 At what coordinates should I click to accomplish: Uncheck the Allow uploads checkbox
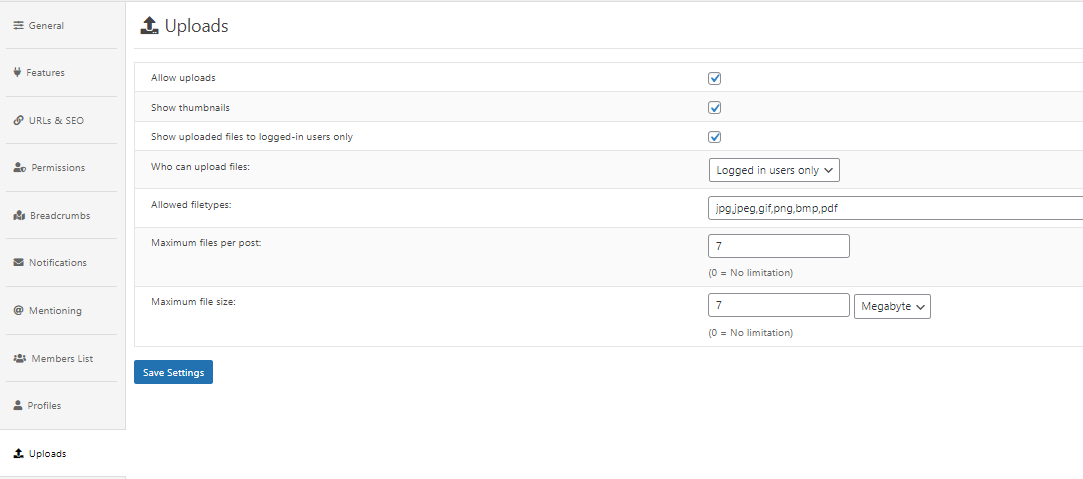(x=715, y=78)
